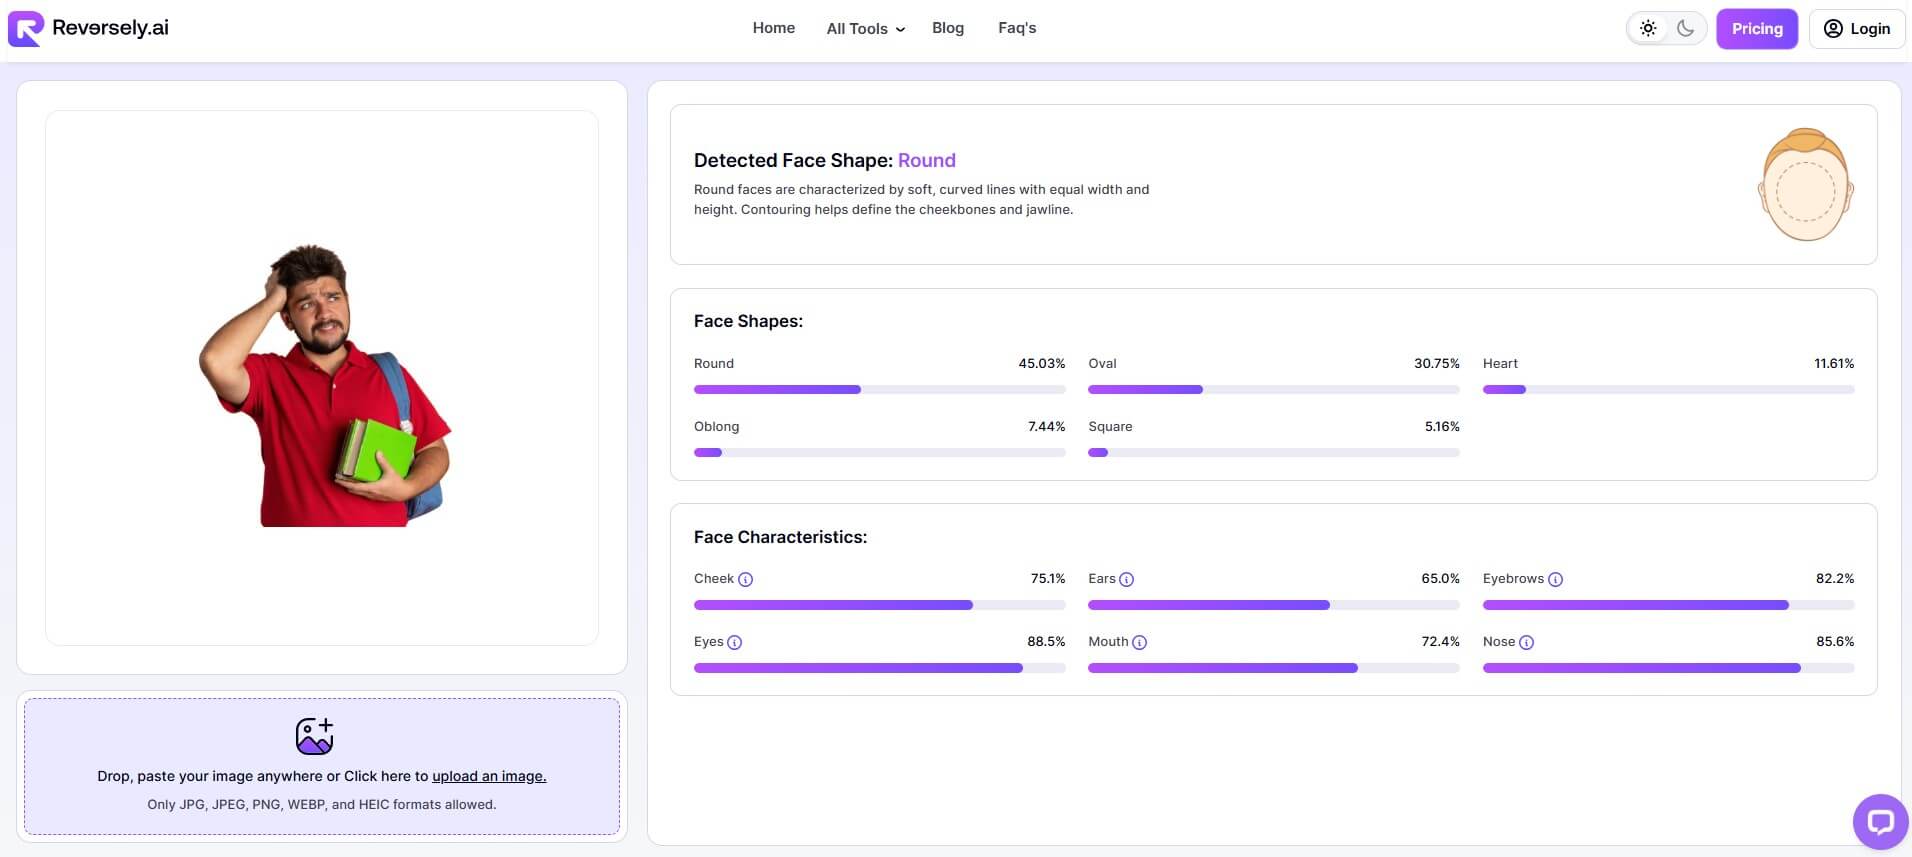Screen dimensions: 1912x857
Task: Click the add image upload icon
Action: [314, 736]
